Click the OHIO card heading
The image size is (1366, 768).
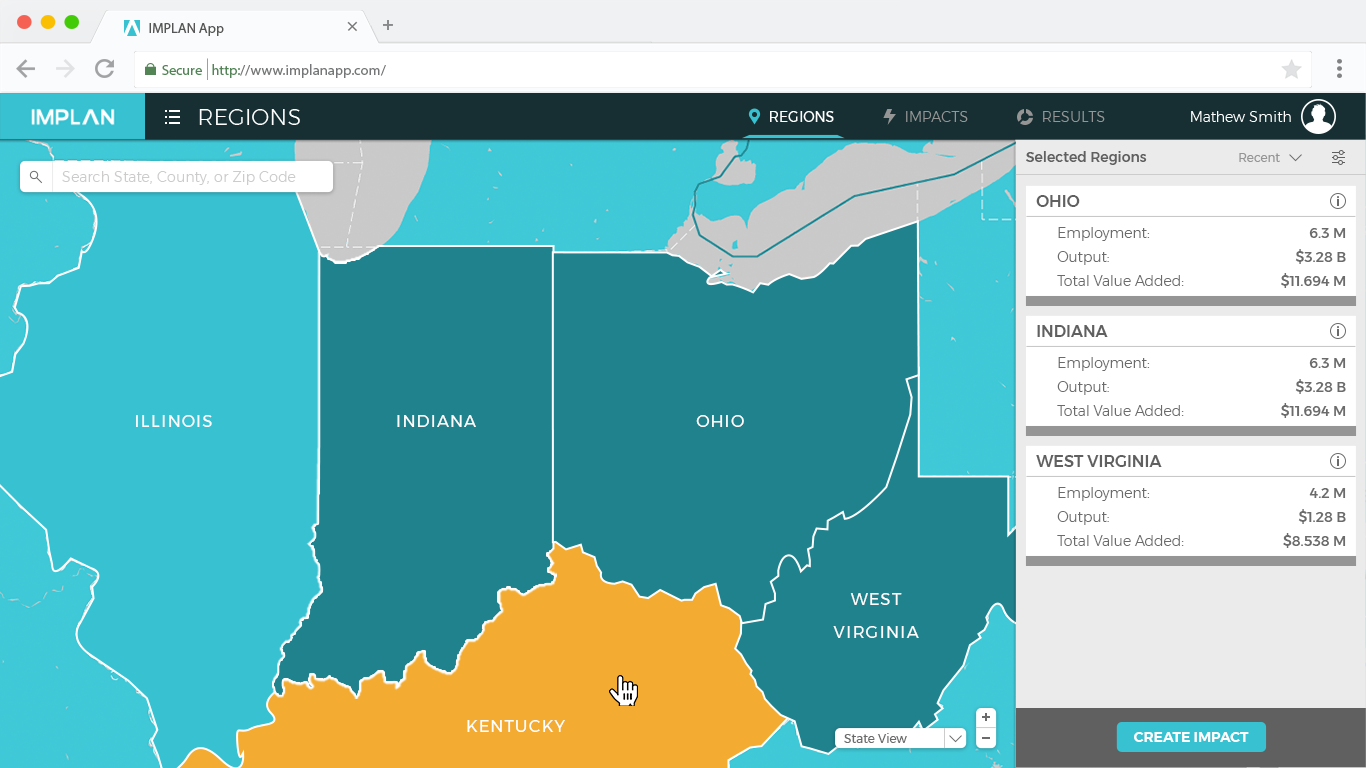(x=1058, y=201)
